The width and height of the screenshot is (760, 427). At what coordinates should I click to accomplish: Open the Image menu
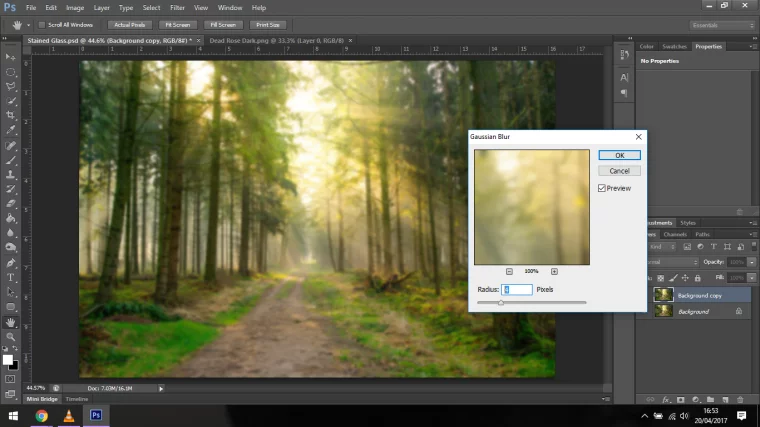[75, 8]
